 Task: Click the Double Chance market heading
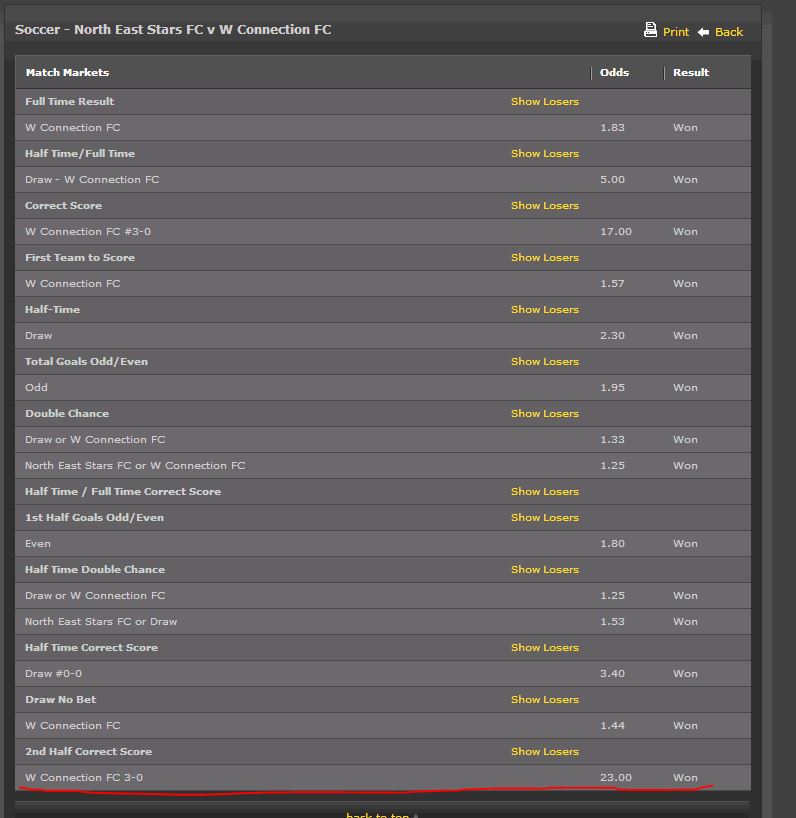67,414
